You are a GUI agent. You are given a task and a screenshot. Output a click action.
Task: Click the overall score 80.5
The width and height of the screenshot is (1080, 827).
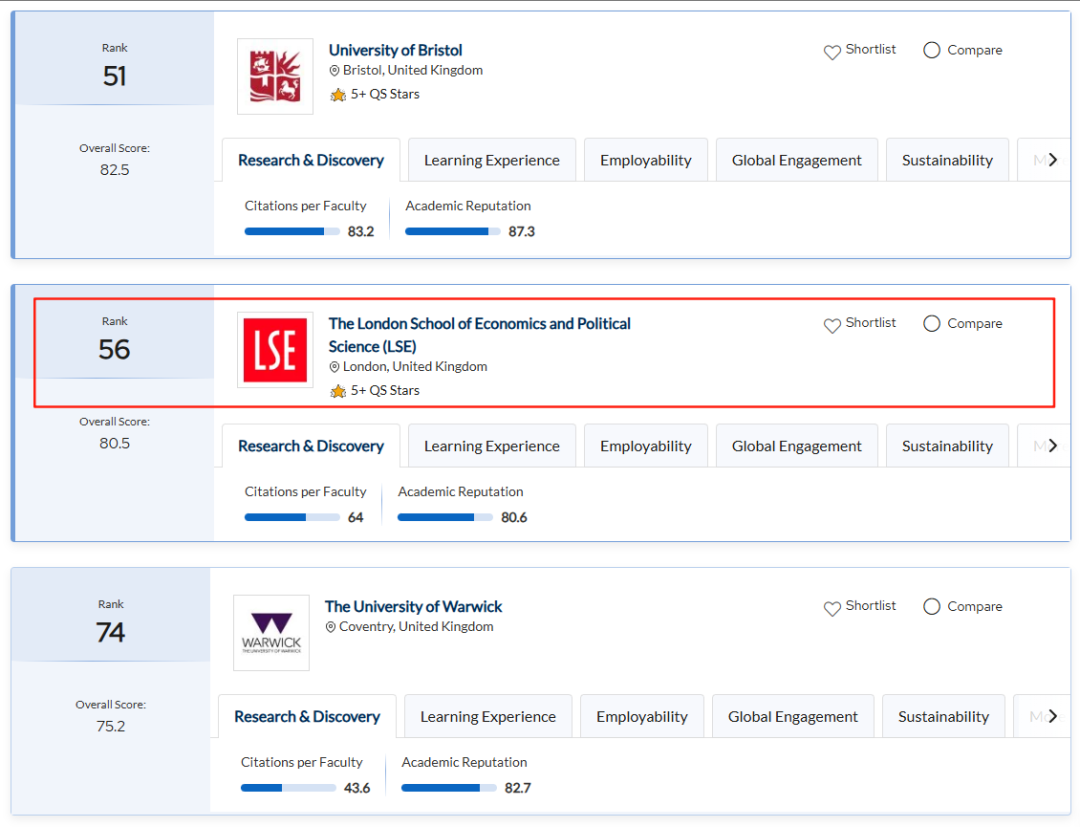tap(114, 443)
